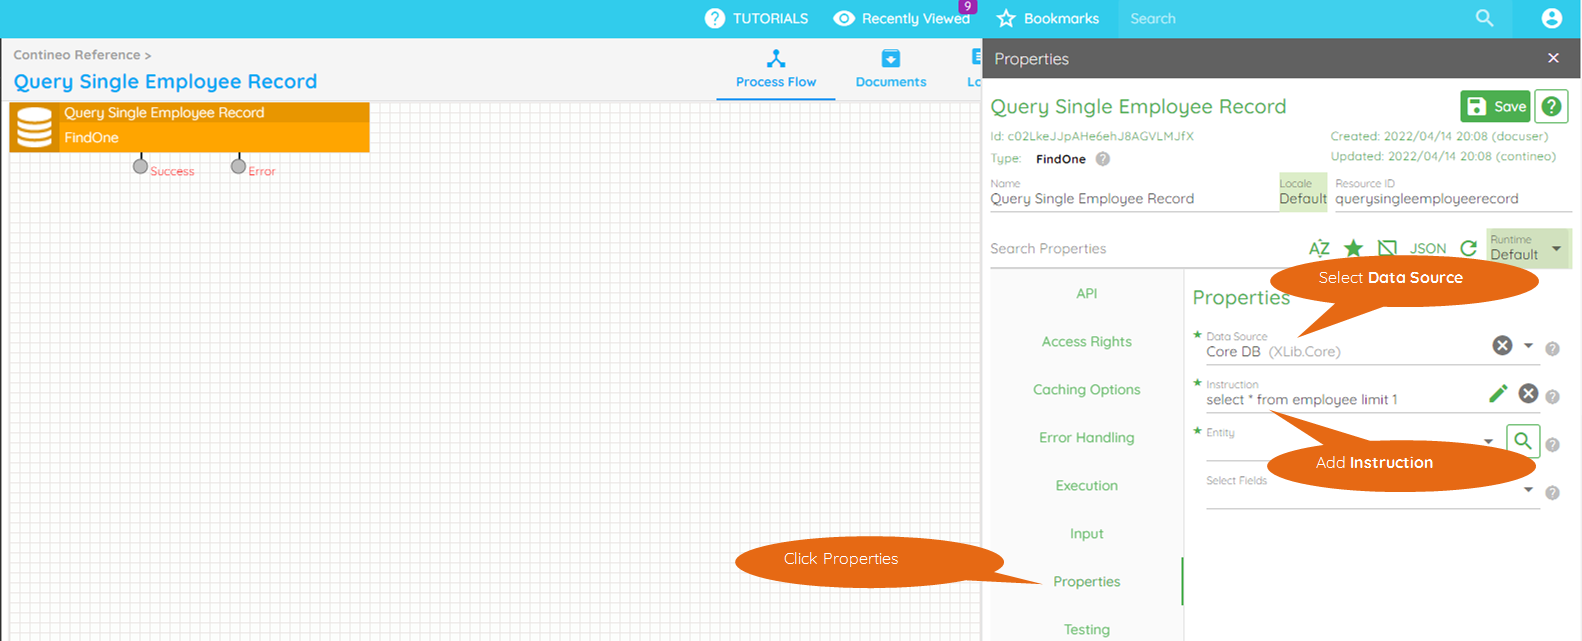Clear the Data Source value
The height and width of the screenshot is (641, 1582).
1502,345
